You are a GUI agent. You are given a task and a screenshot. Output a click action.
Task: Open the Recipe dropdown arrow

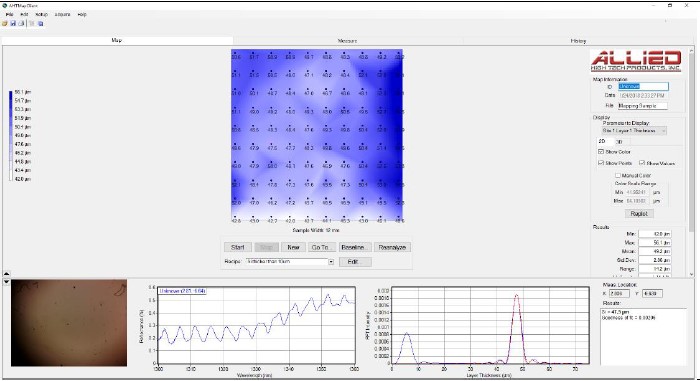click(x=331, y=262)
